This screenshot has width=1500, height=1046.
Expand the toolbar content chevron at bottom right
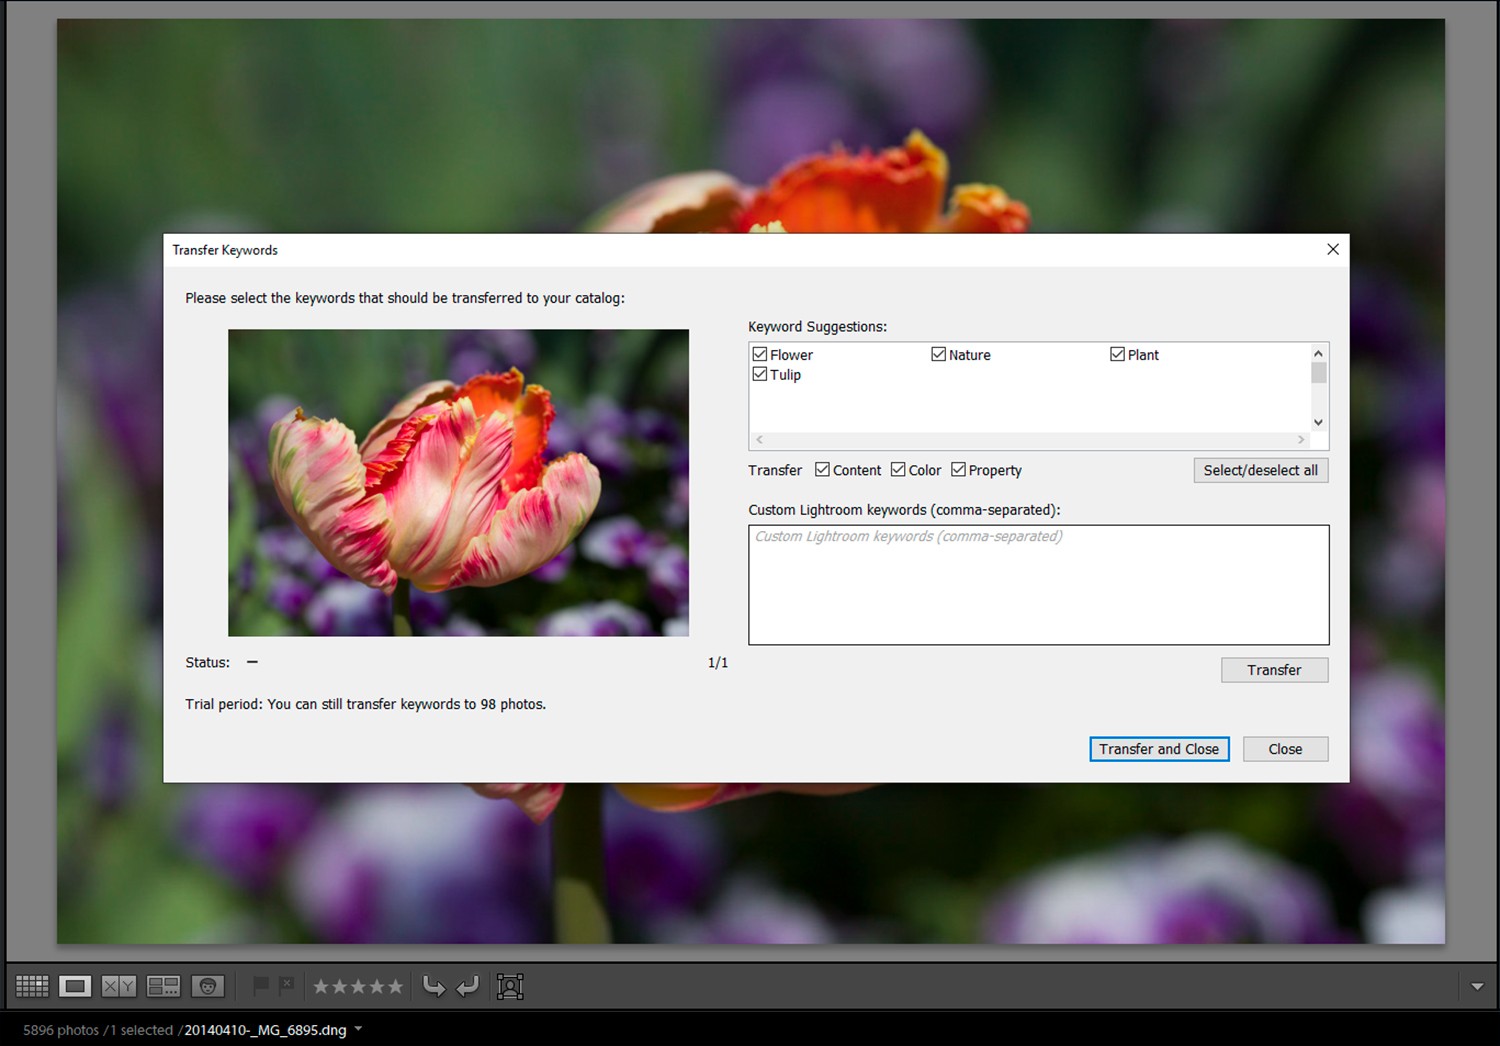tap(1477, 986)
